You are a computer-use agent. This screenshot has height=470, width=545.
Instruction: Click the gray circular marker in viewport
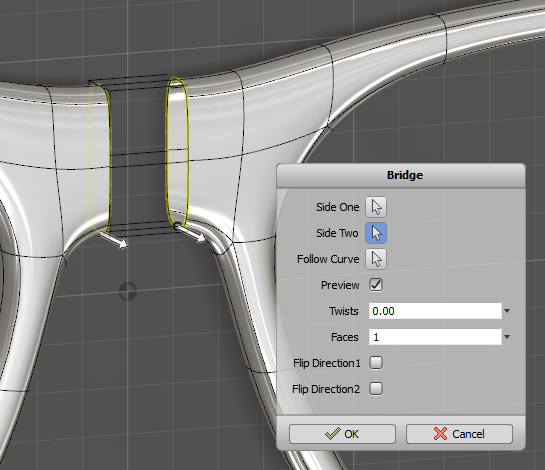pos(128,291)
